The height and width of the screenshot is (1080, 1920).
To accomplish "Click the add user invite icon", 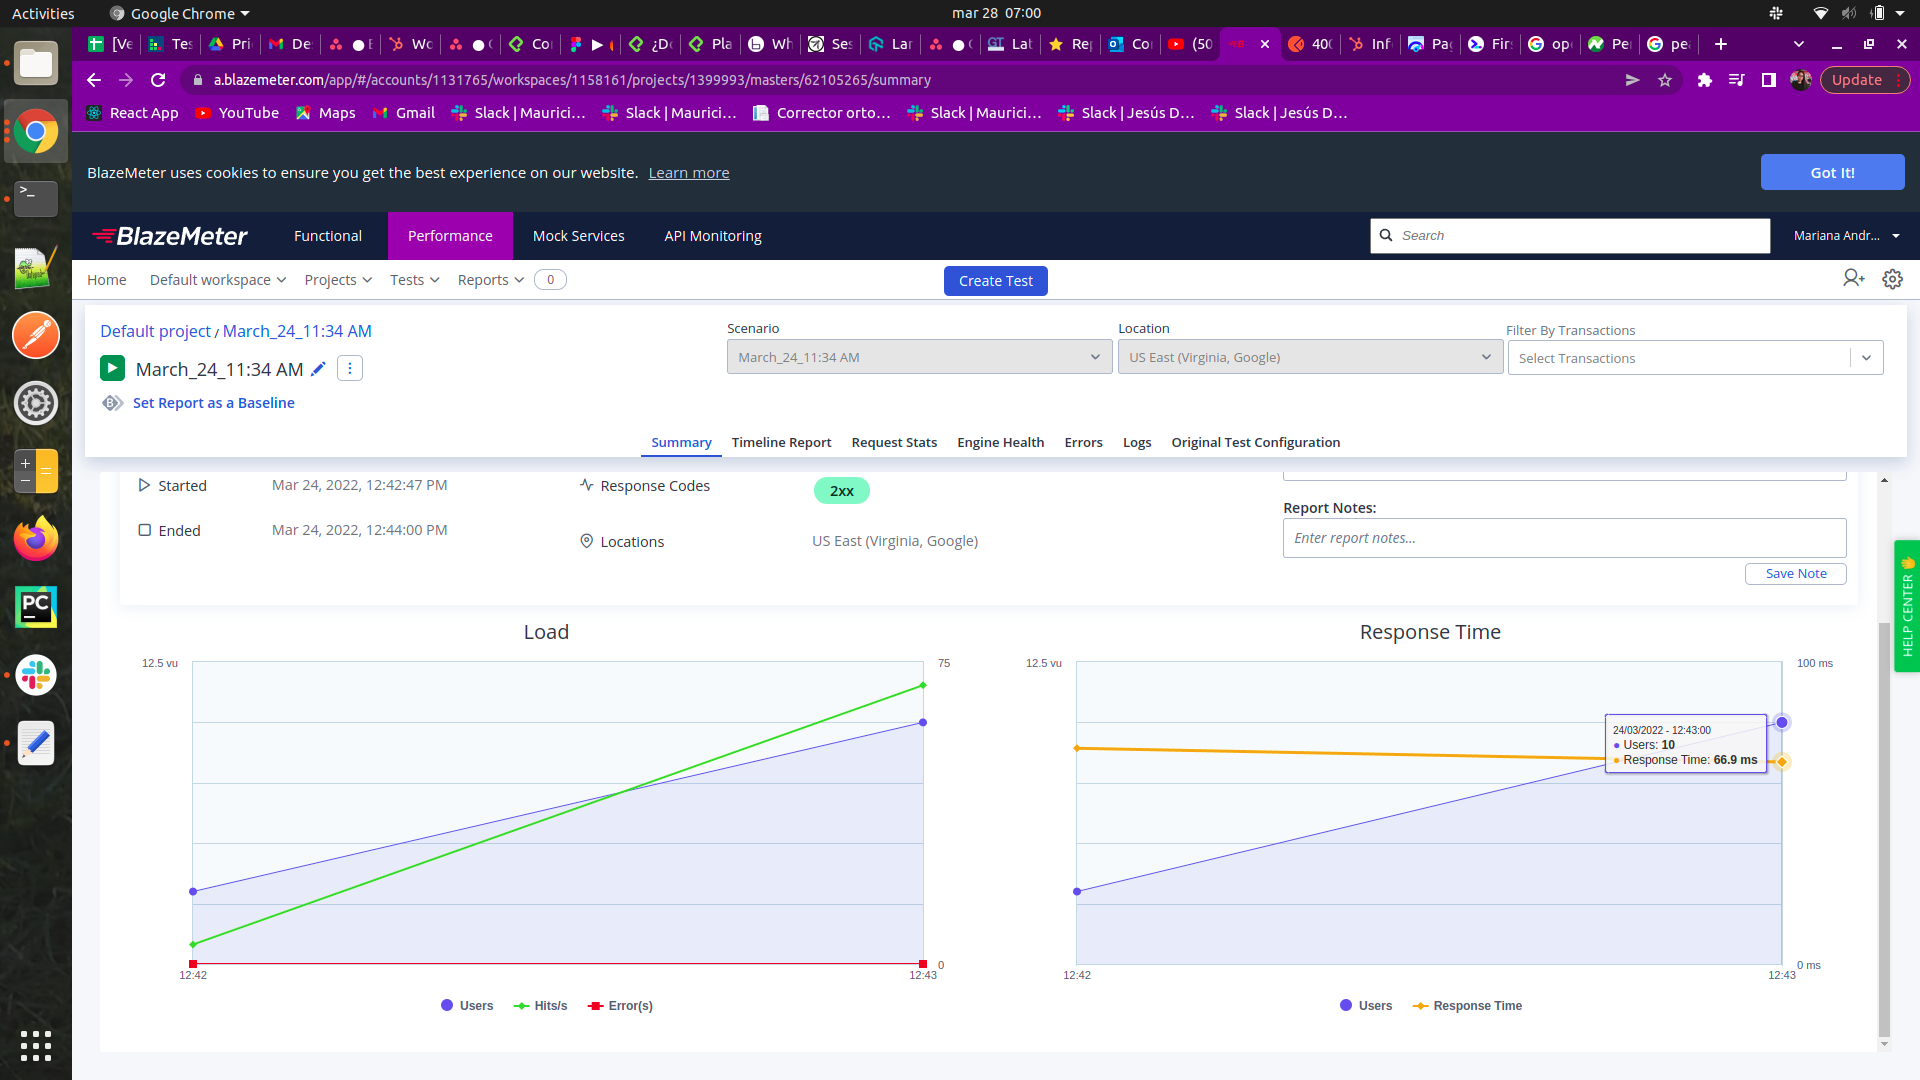I will click(1853, 279).
